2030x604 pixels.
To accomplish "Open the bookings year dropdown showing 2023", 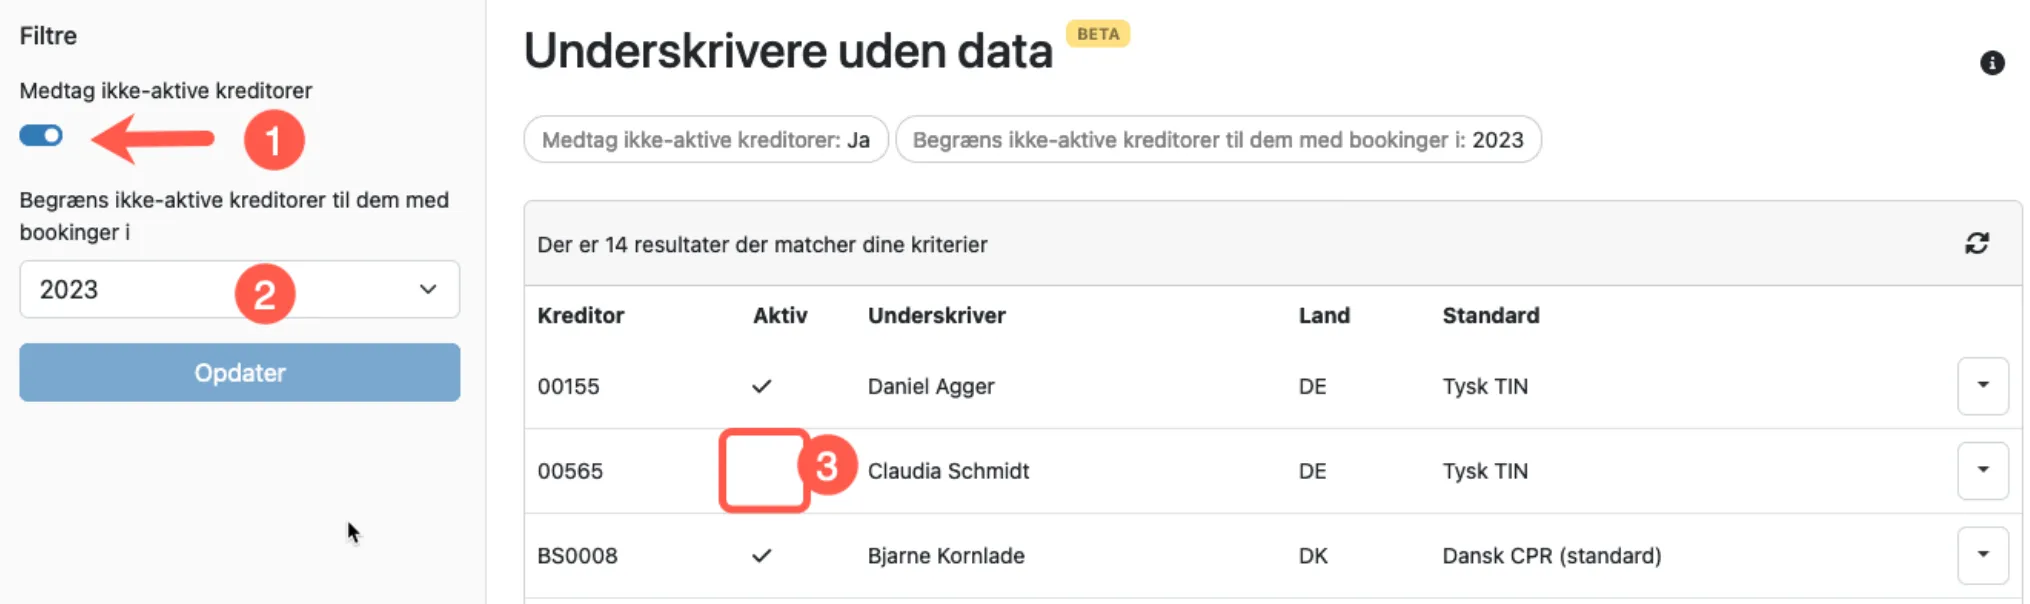I will click(x=240, y=290).
